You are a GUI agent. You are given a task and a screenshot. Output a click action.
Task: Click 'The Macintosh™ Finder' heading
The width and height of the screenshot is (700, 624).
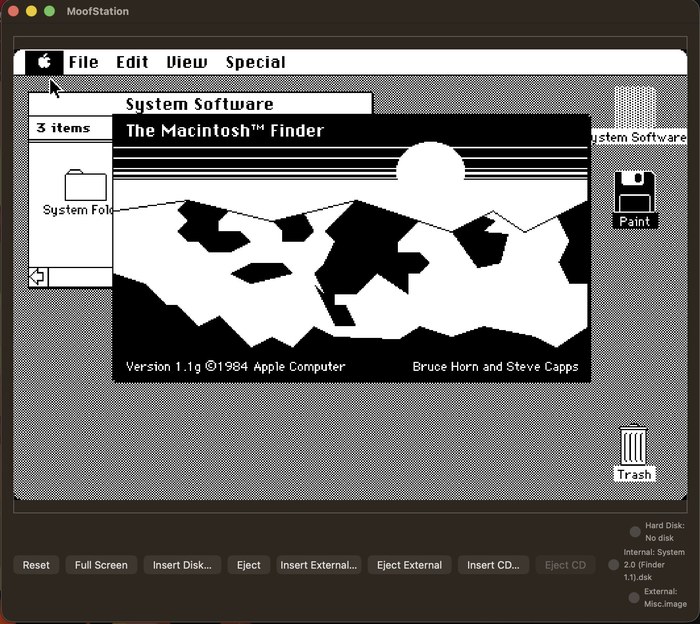[225, 131]
